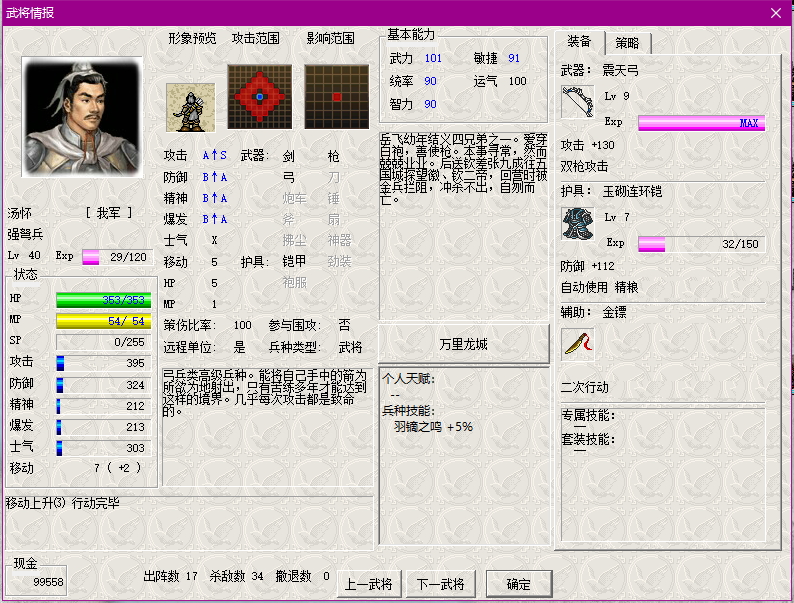Close the 武将情报 window
The height and width of the screenshot is (603, 794).
click(776, 12)
